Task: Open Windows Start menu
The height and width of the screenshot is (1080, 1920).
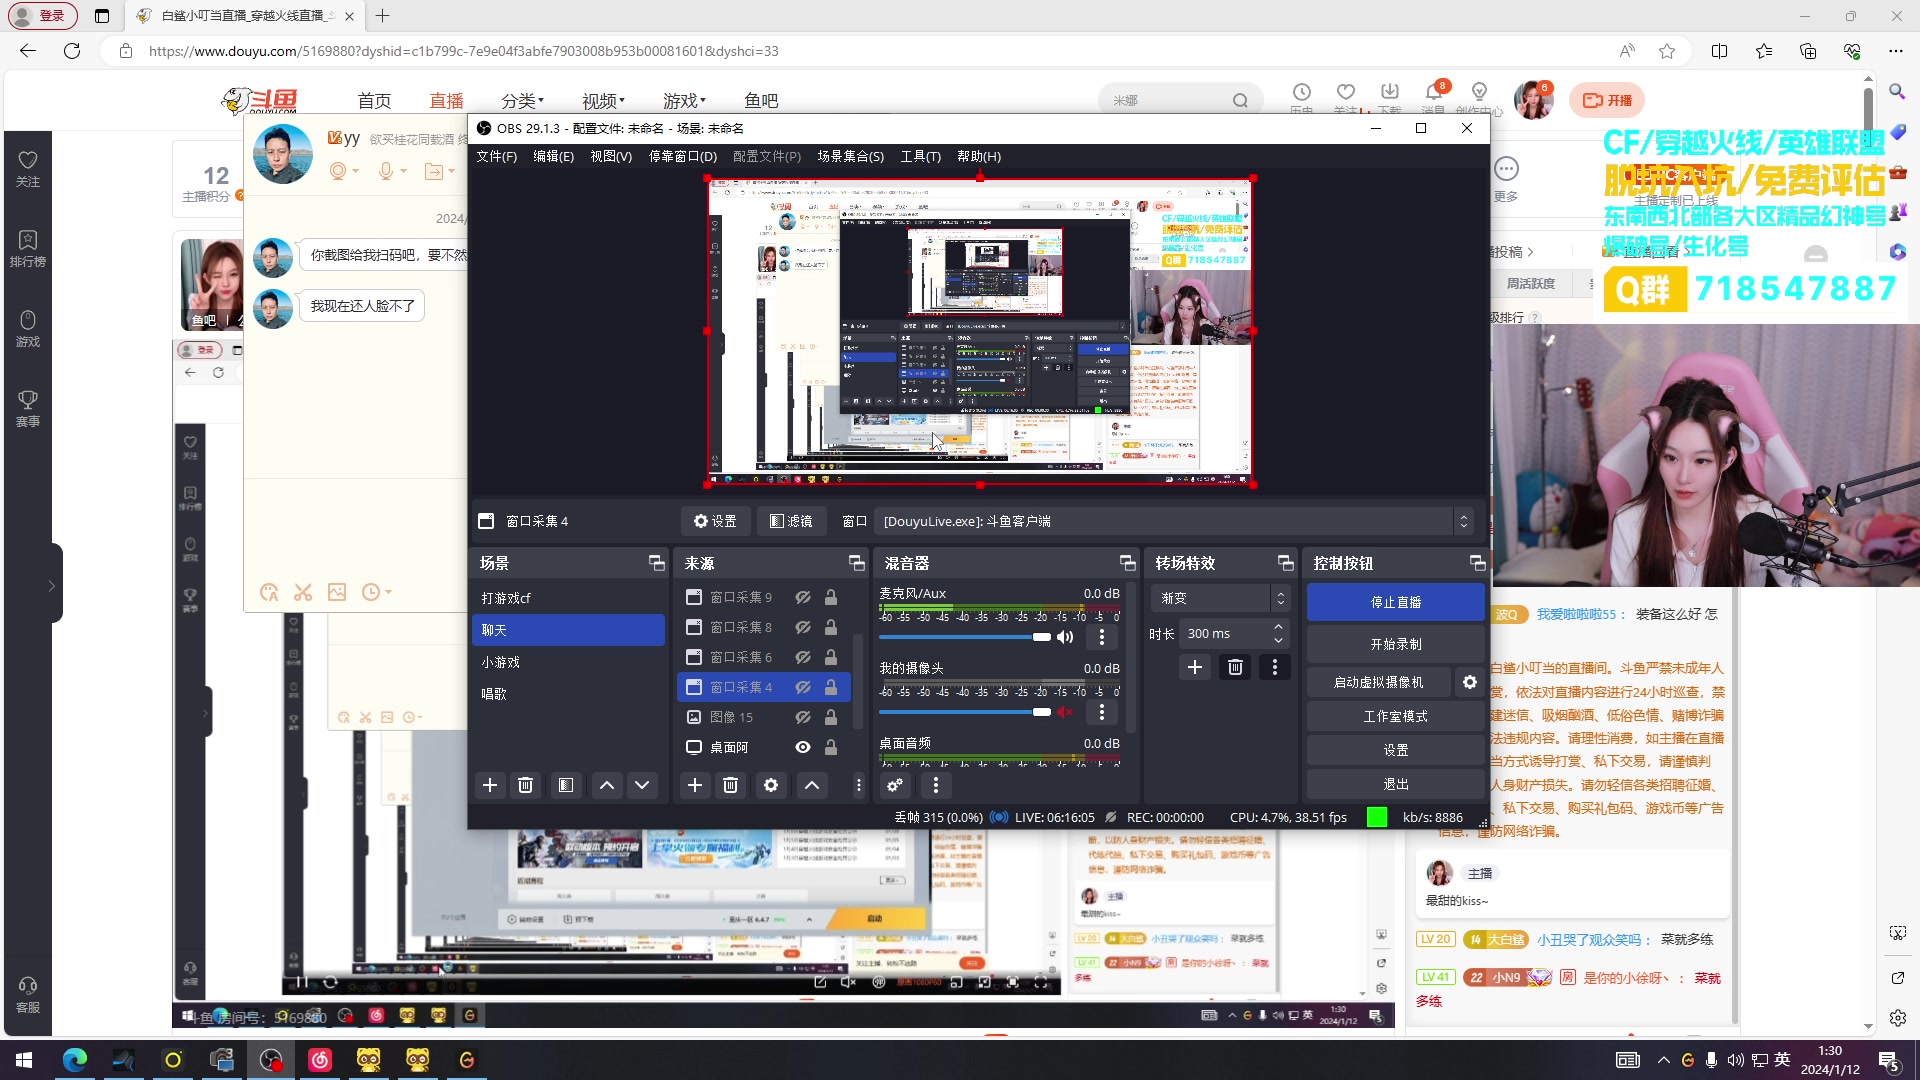Action: (24, 1059)
